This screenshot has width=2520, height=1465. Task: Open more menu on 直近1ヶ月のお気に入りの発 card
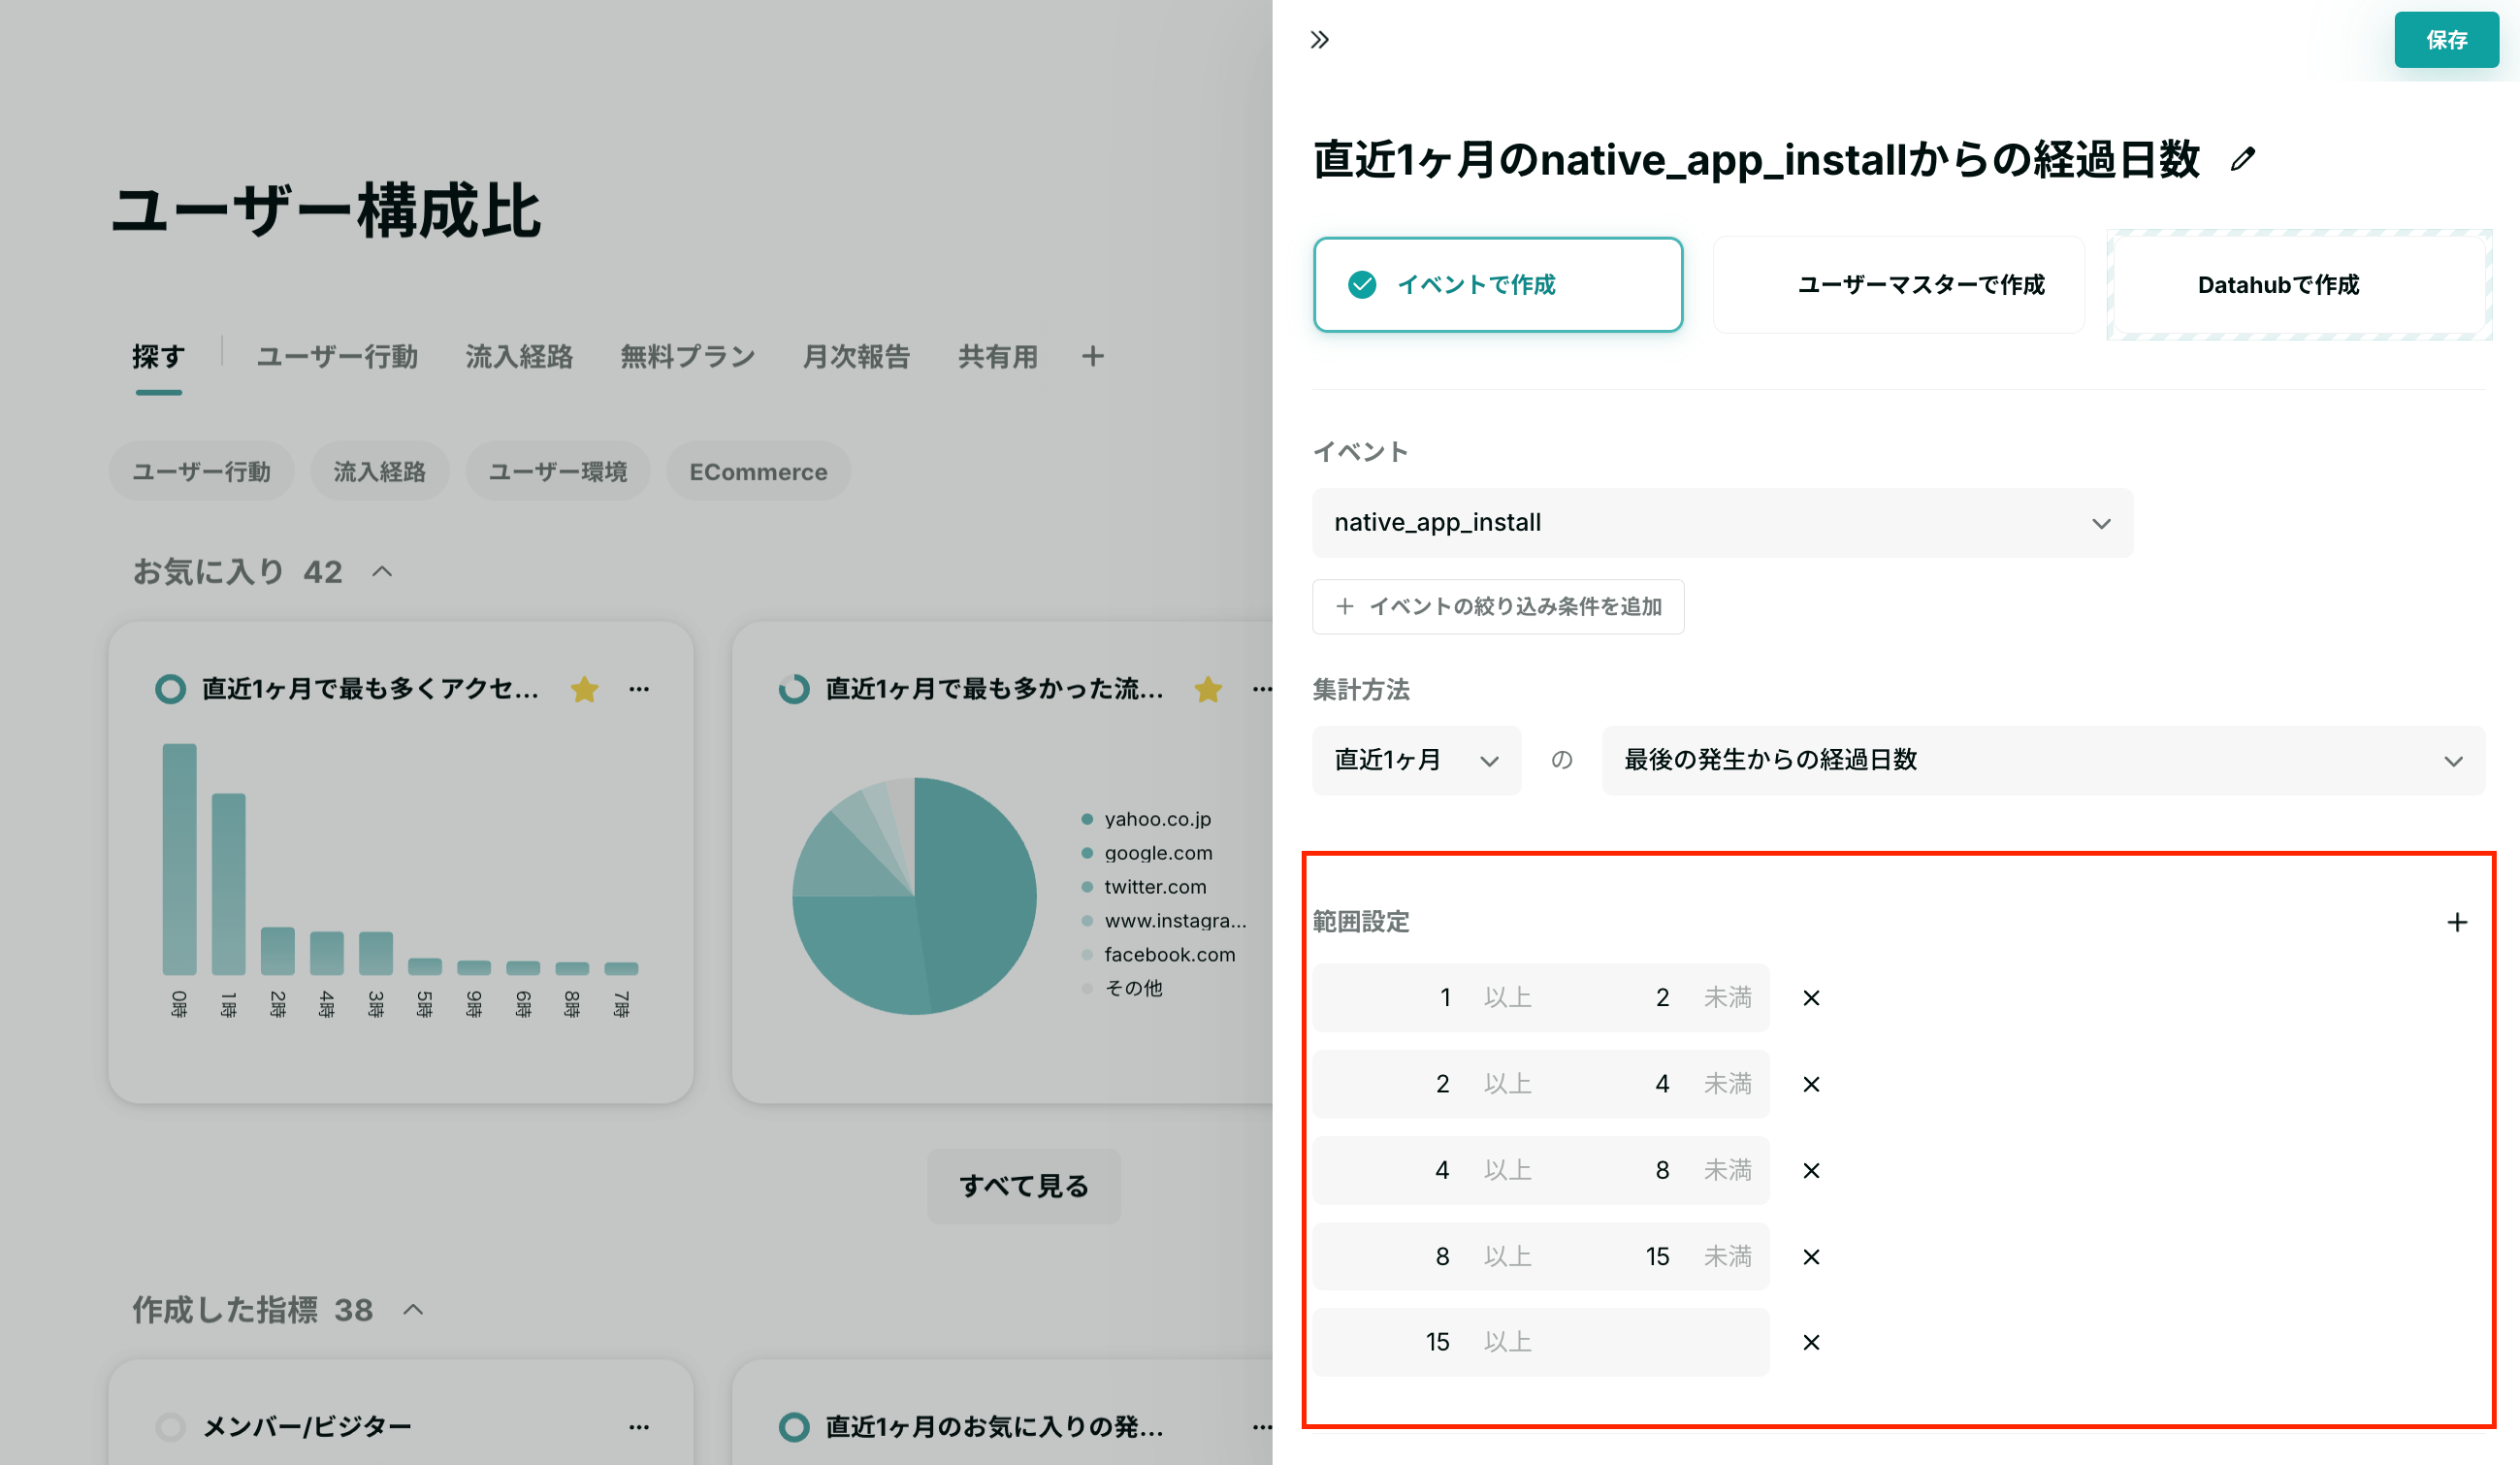[x=1262, y=1427]
